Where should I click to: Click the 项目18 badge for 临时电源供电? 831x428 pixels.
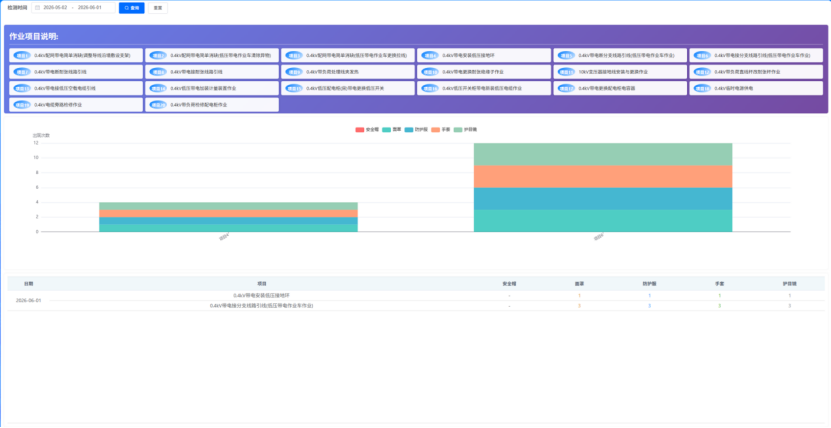702,88
